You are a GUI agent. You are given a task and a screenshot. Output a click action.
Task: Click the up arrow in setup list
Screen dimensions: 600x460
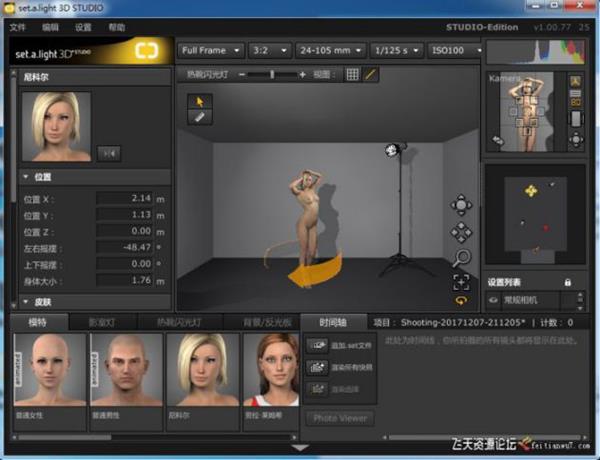(x=580, y=295)
